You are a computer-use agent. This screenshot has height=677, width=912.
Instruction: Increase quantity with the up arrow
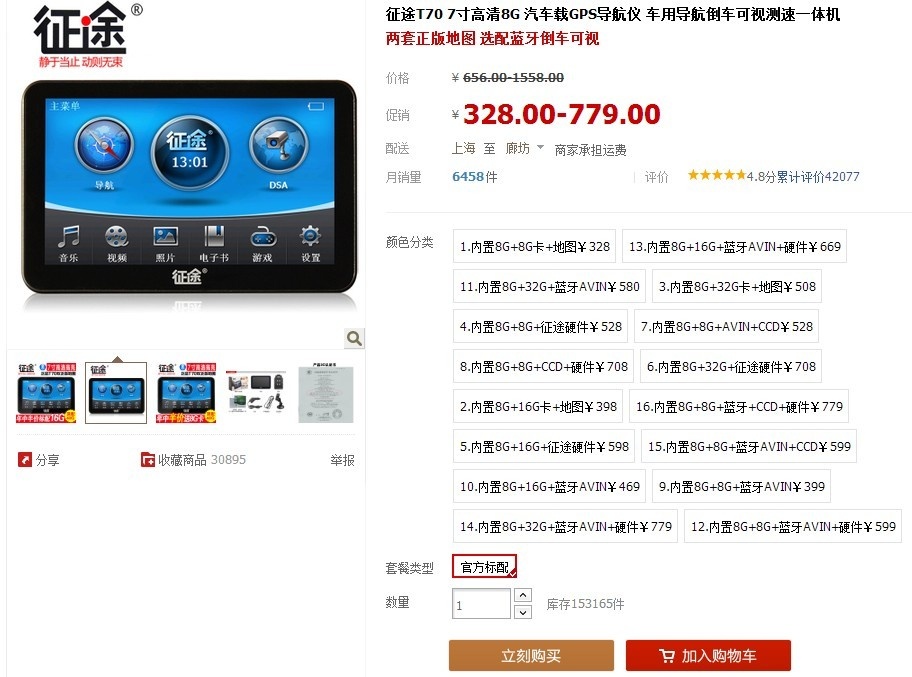[x=523, y=595]
